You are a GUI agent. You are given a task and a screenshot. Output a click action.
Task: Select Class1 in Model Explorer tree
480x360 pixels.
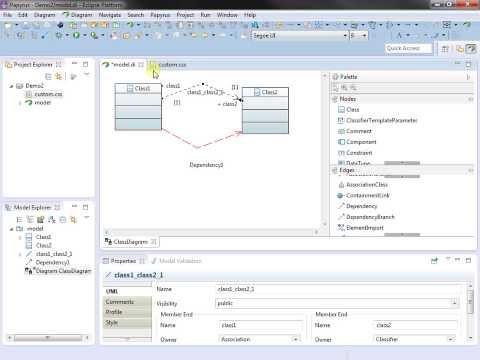[39, 237]
